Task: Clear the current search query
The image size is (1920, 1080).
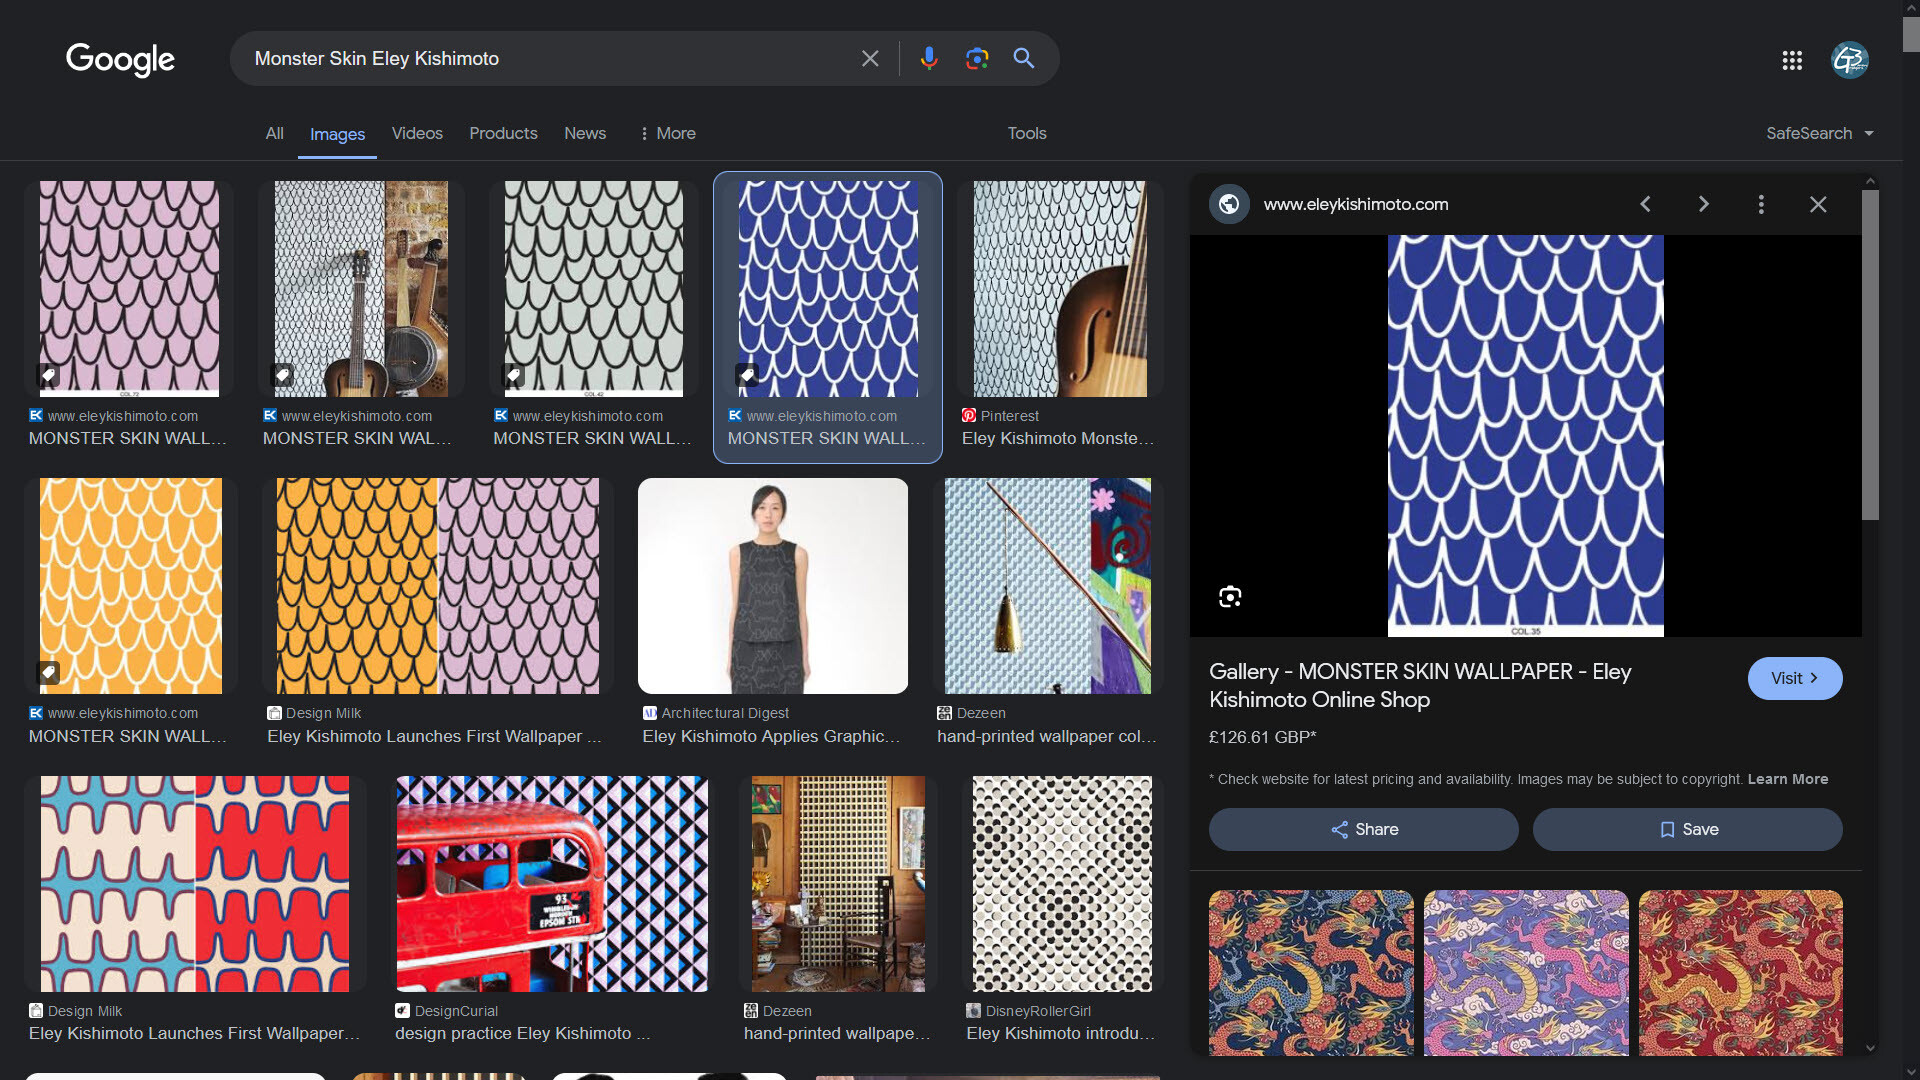Action: [869, 58]
